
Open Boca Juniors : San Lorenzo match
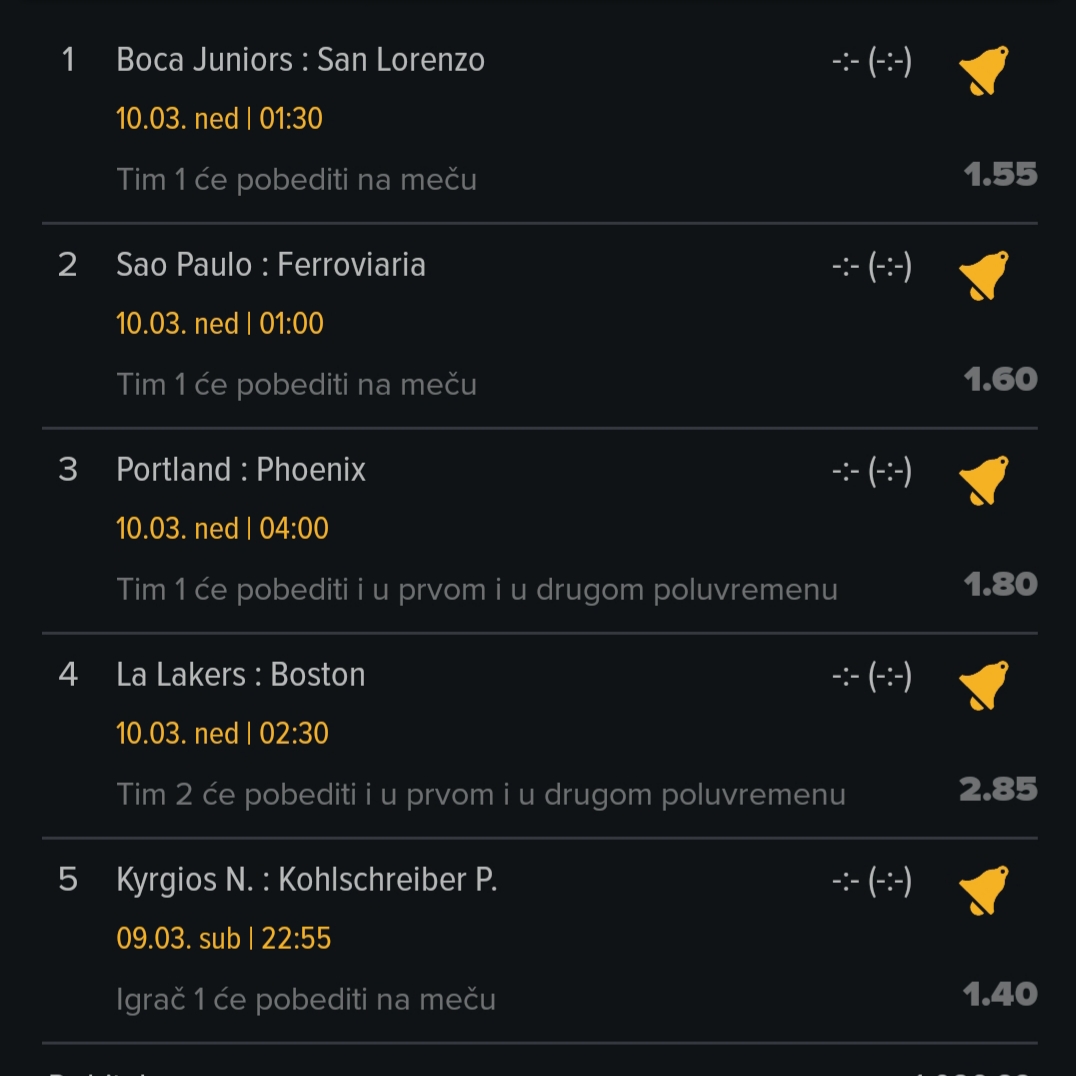click(x=301, y=60)
